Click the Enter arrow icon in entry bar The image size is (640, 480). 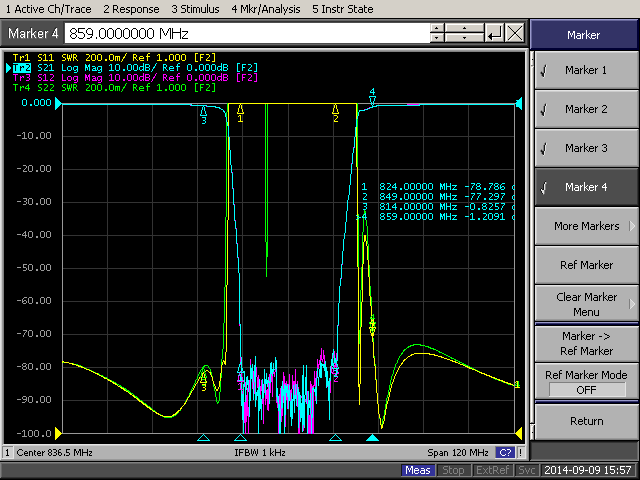(x=494, y=34)
